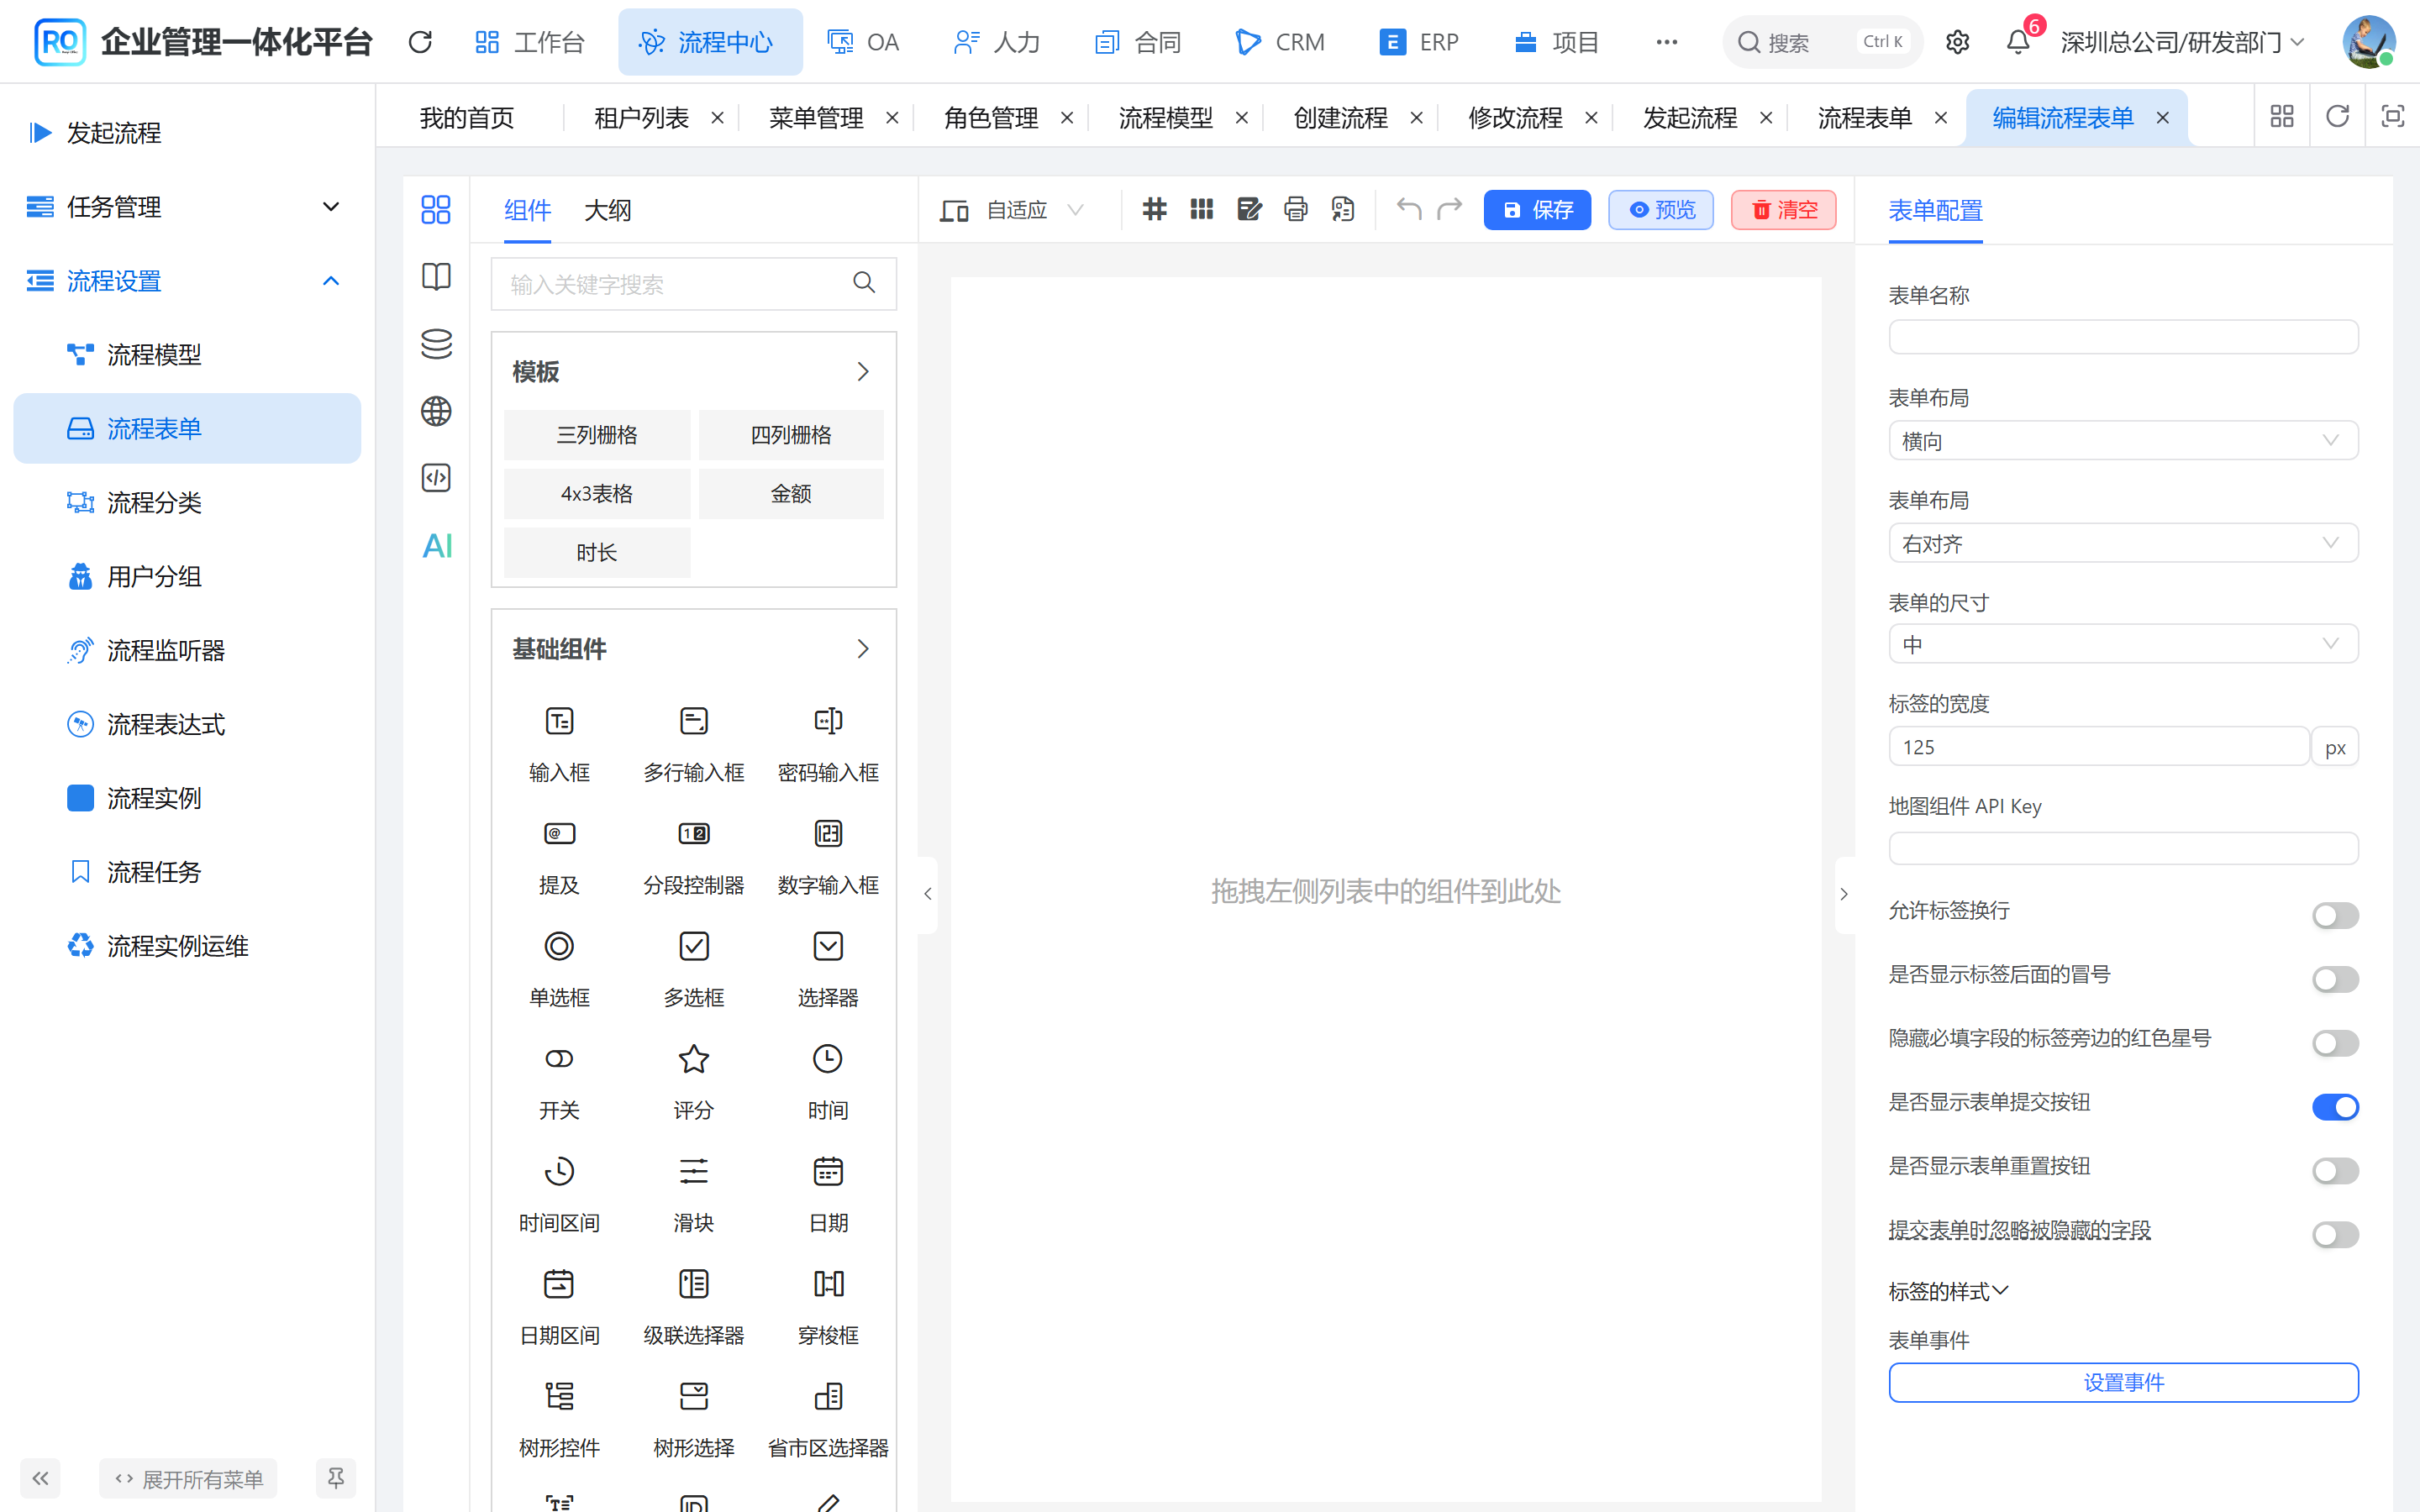The width and height of the screenshot is (2420, 1512).
Task: Click the redo arrow in designer toolbar
Action: click(1449, 209)
